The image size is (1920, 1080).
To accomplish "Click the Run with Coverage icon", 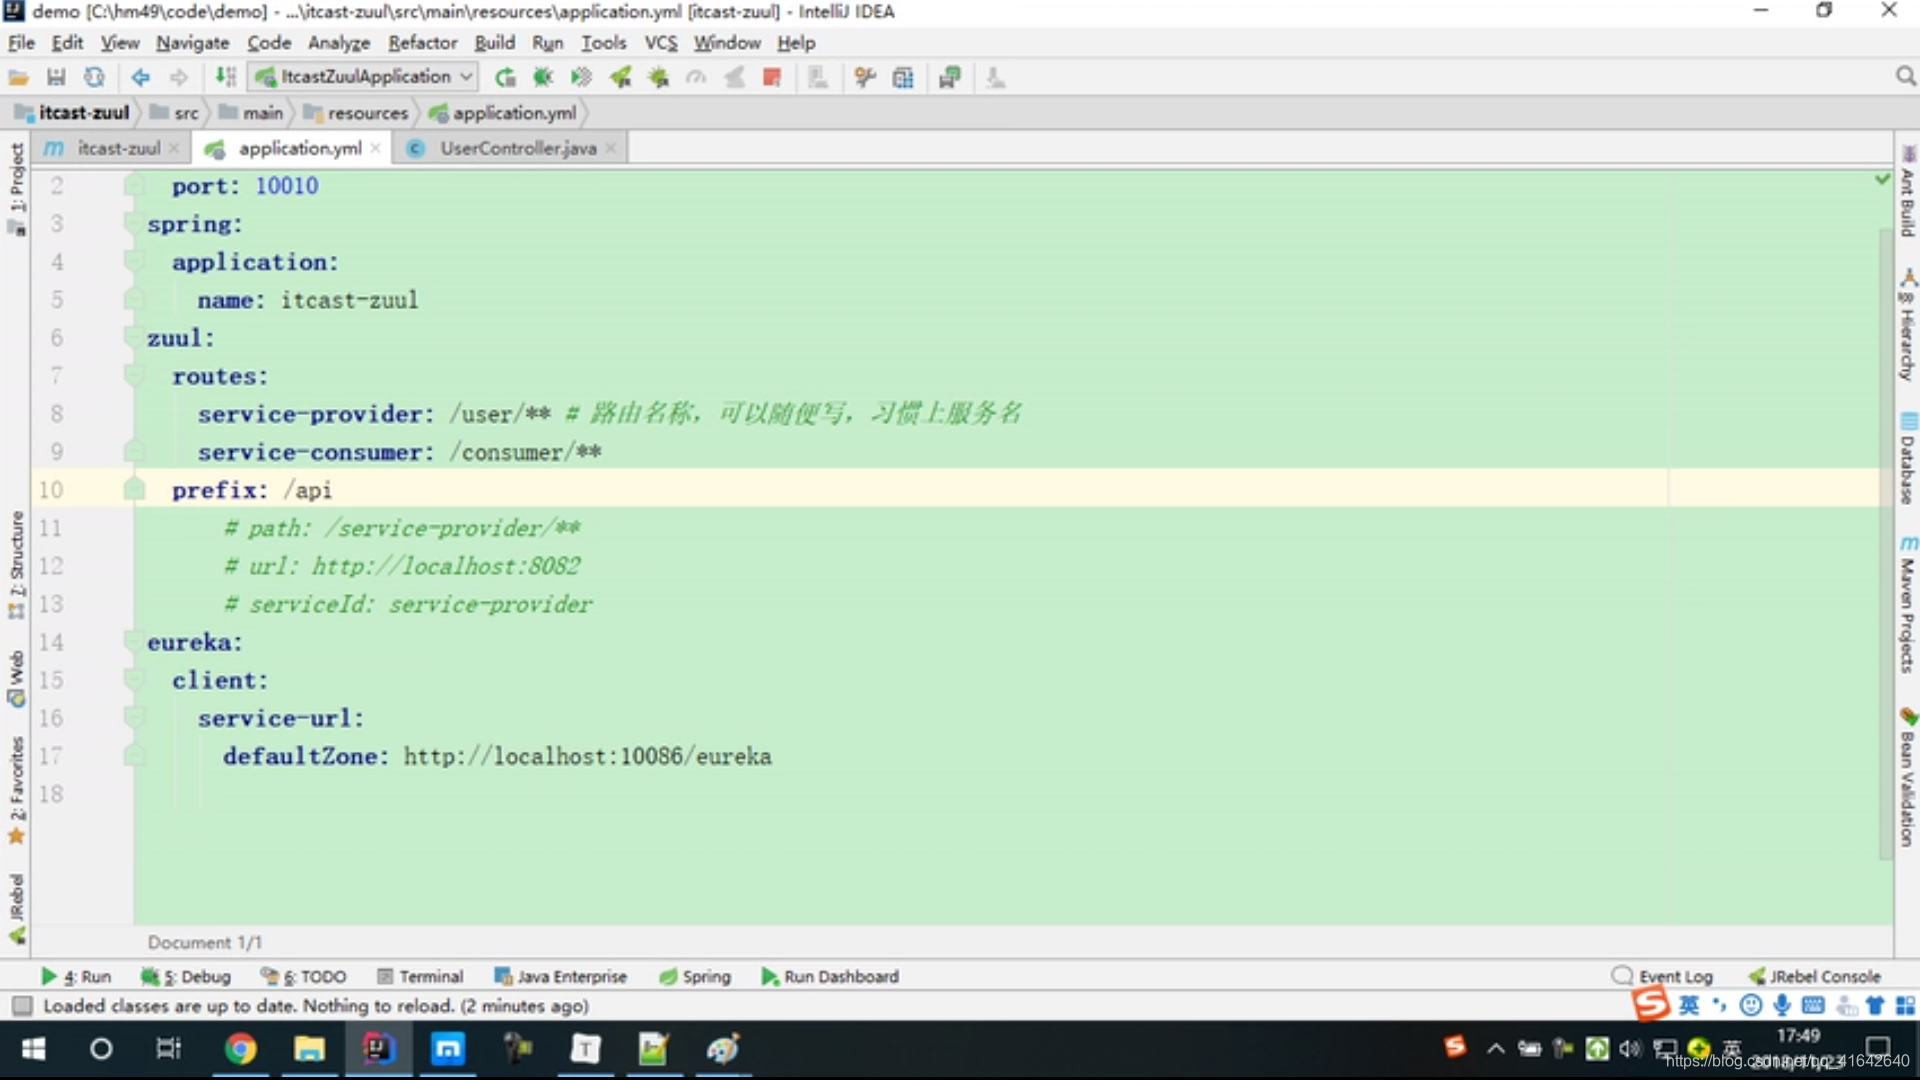I will click(581, 77).
